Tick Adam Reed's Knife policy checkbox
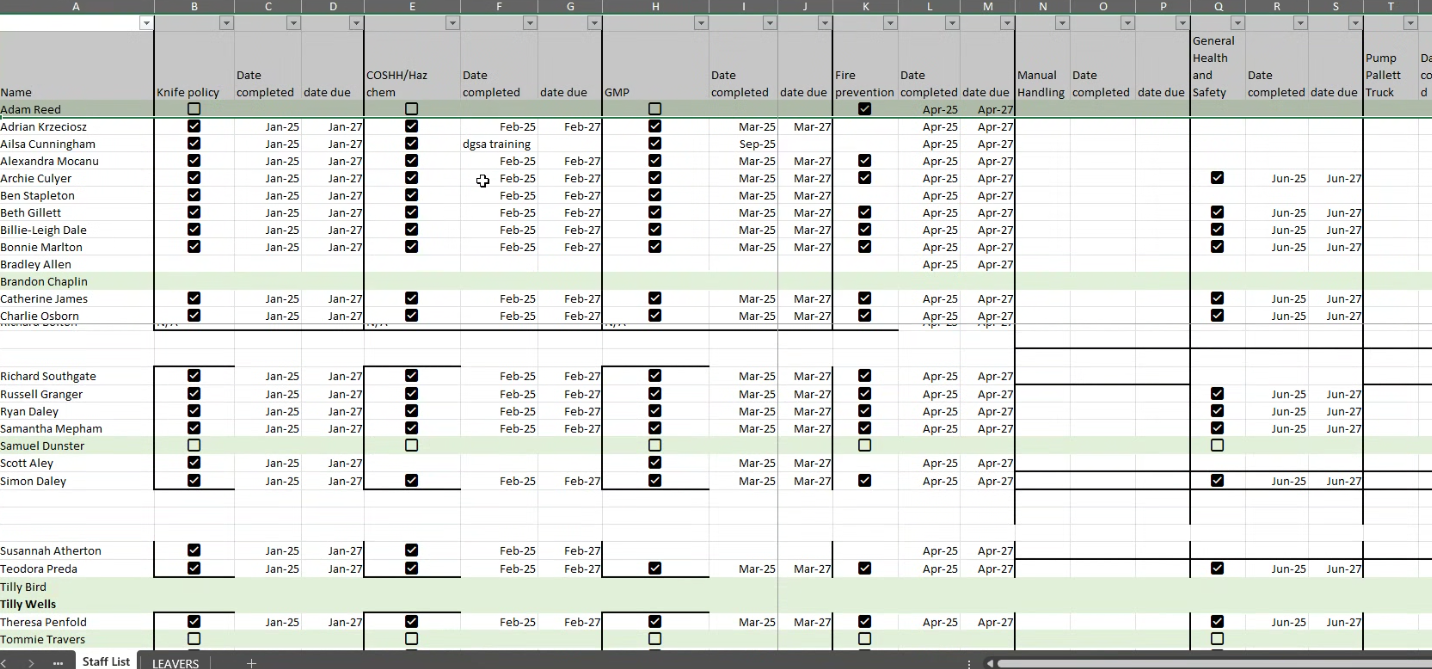The height and width of the screenshot is (669, 1432). [x=194, y=109]
